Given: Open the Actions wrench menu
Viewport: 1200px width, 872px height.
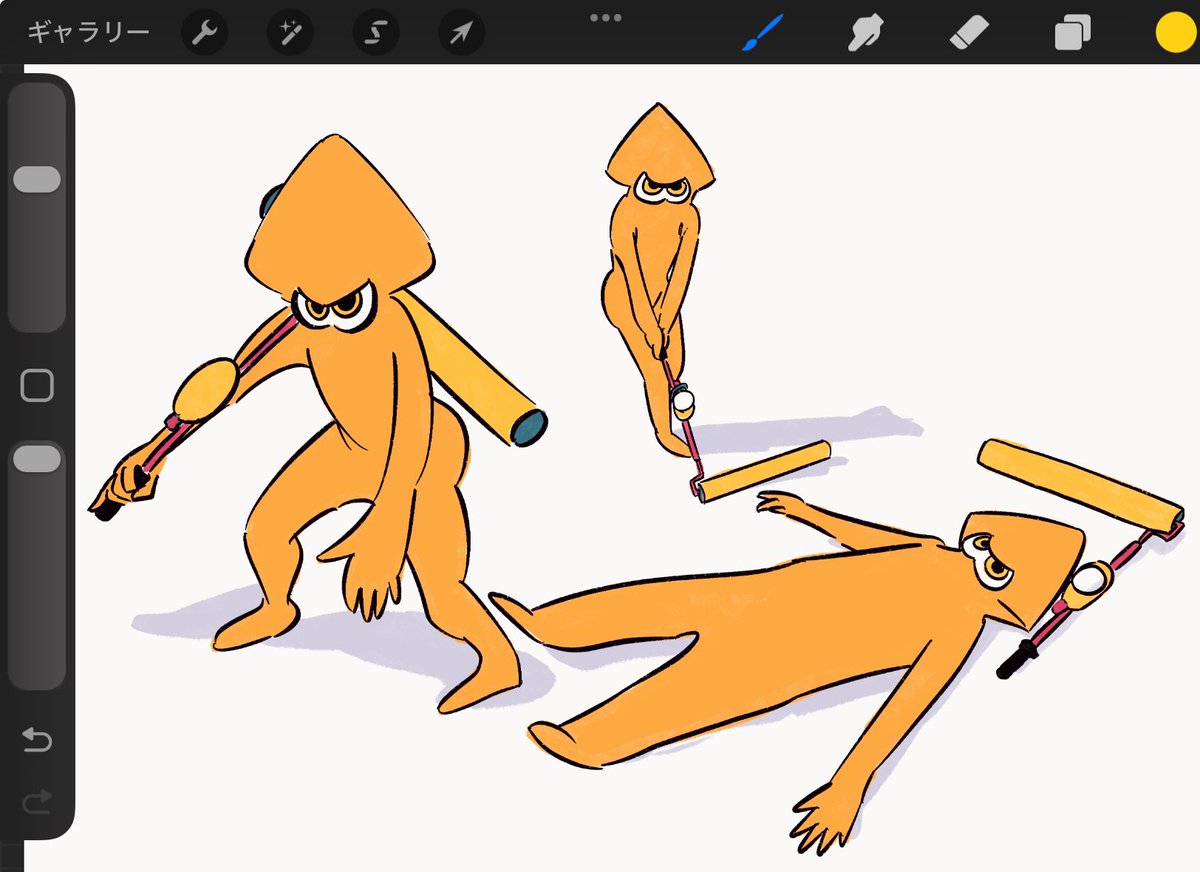Looking at the screenshot, I should click(x=204, y=34).
